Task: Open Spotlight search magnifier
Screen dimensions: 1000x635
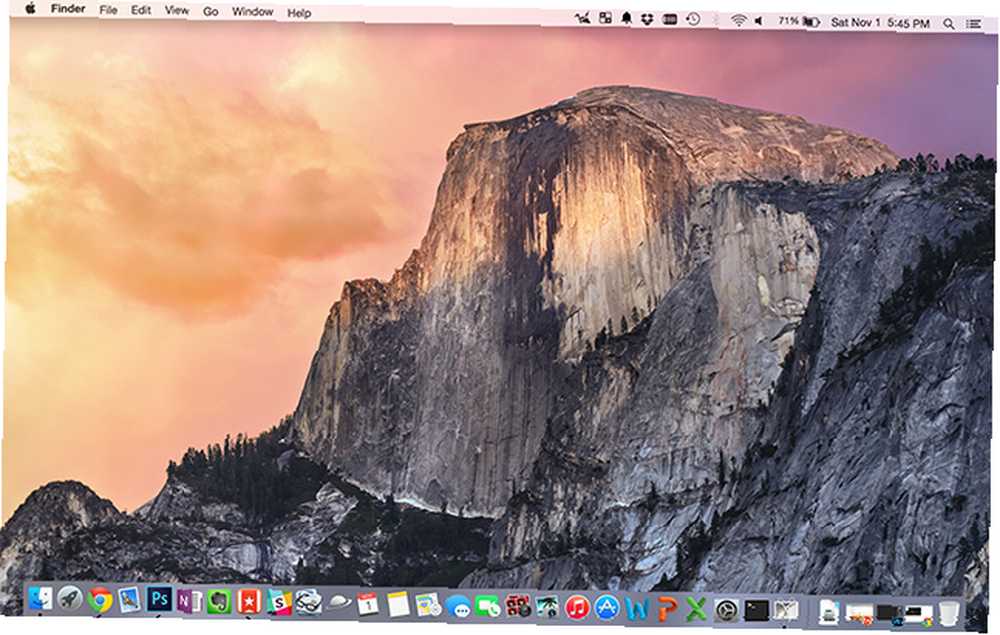Action: [x=948, y=24]
